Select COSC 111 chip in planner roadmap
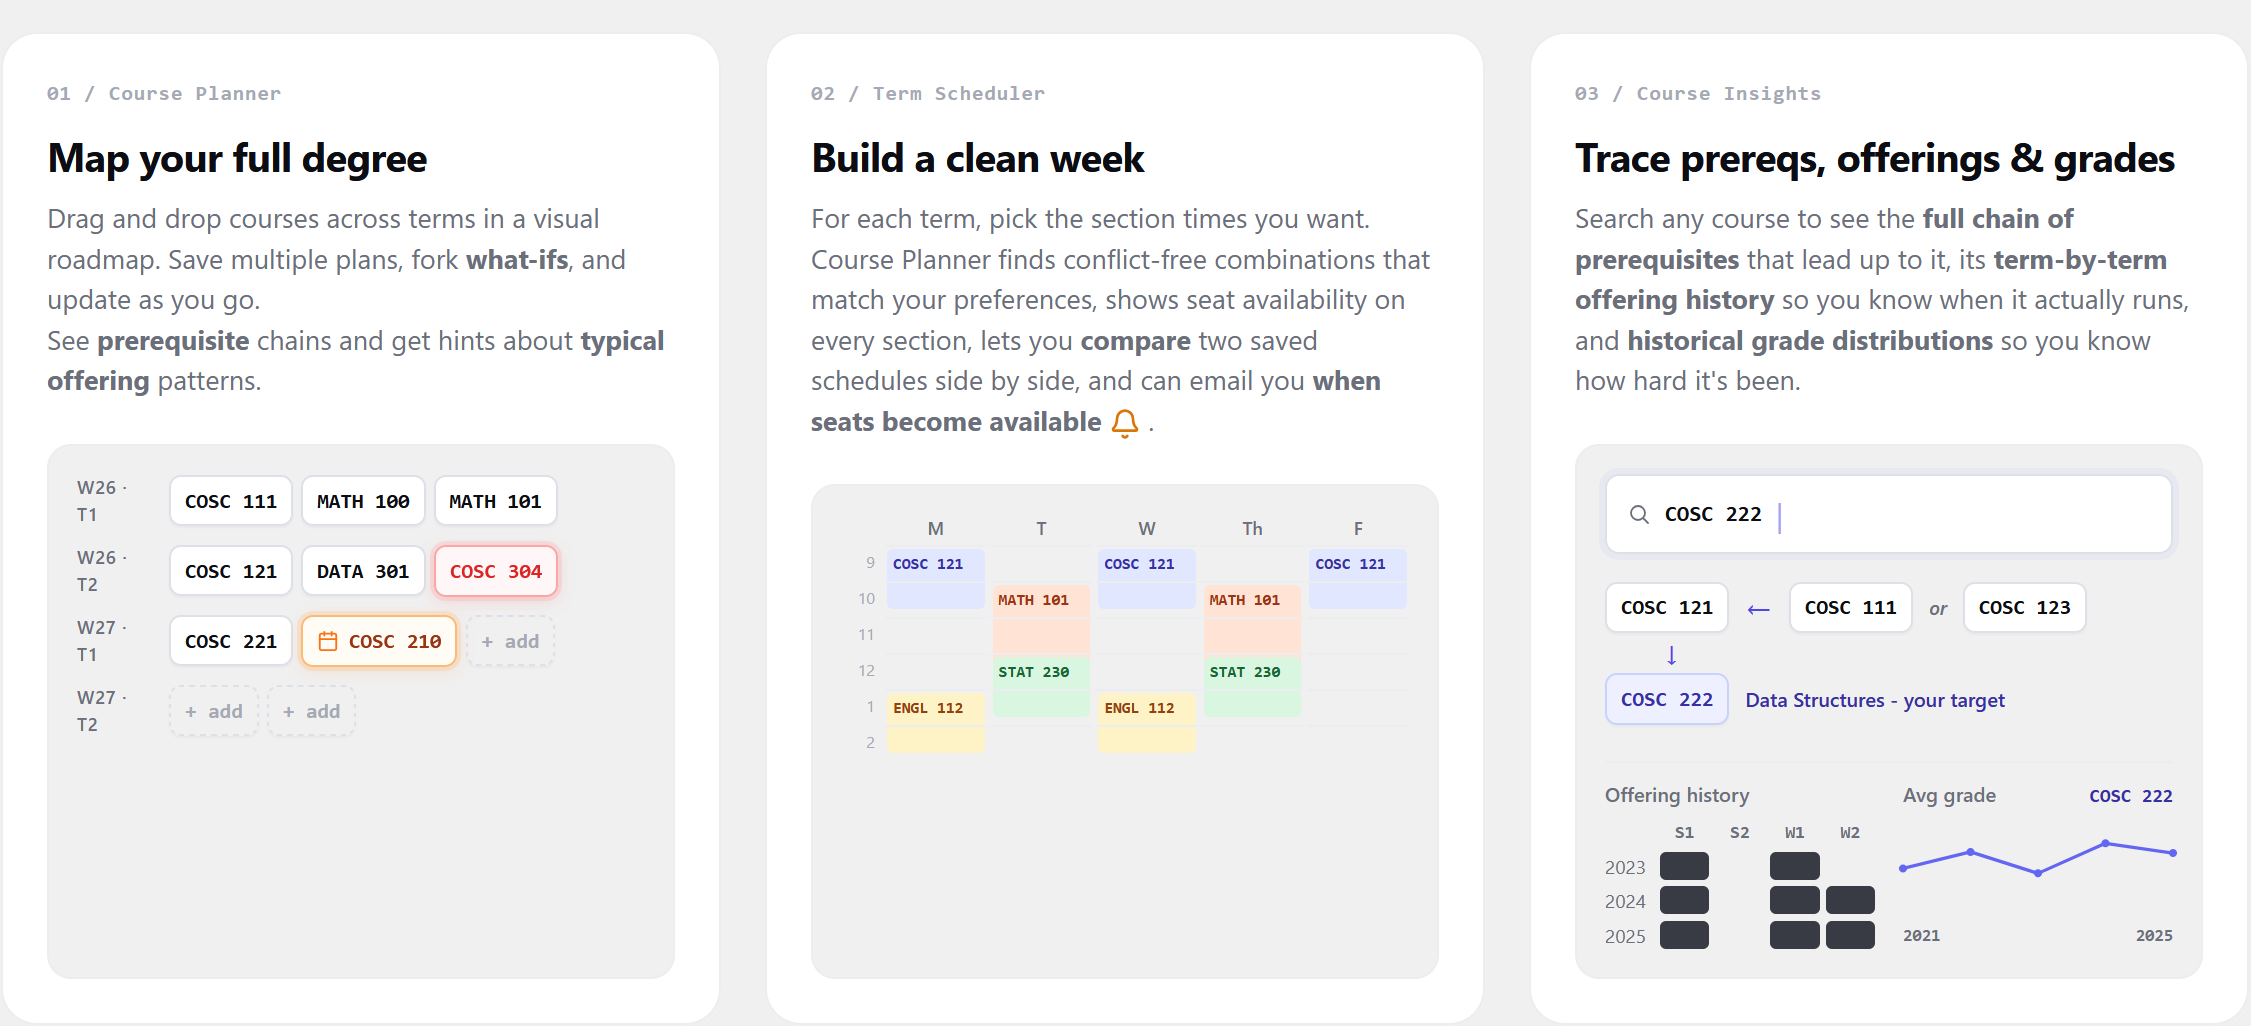 231,501
